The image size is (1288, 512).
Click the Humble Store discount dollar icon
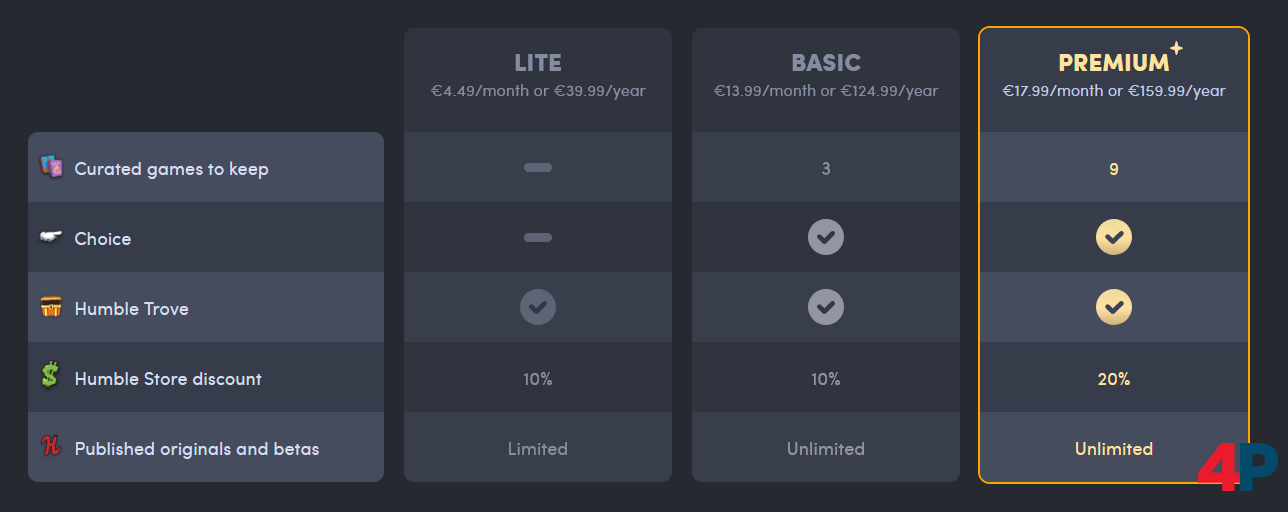pos(50,377)
